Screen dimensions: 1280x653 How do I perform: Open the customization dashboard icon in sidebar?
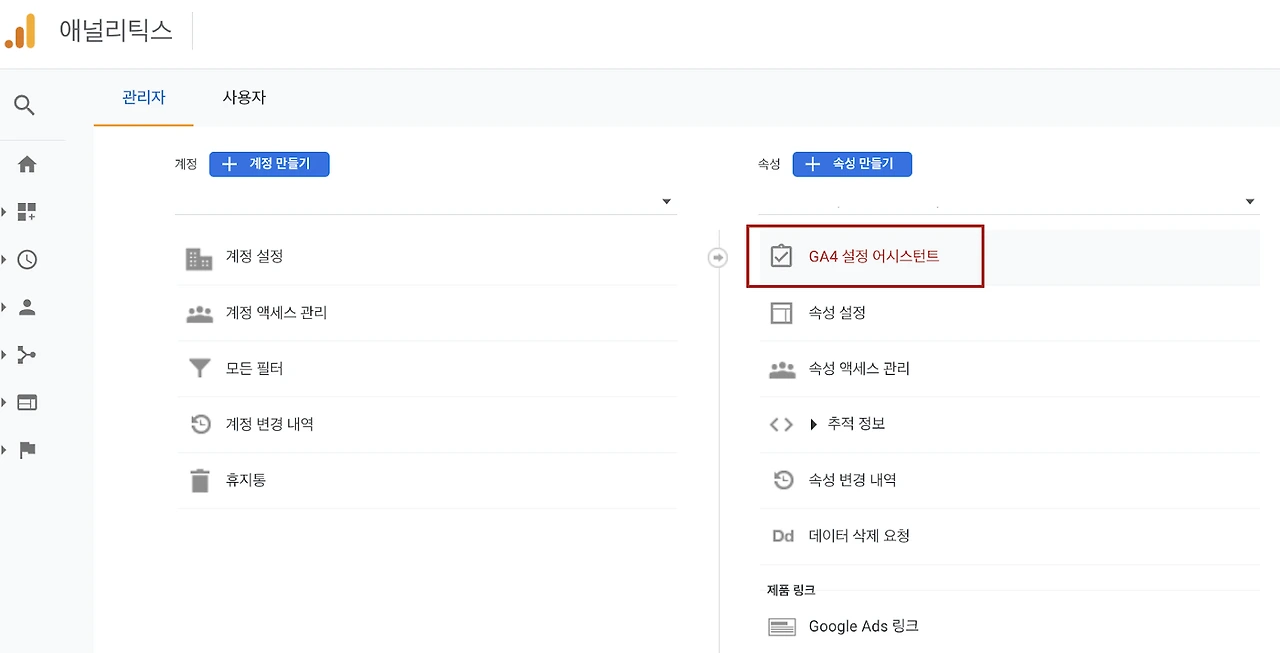(x=27, y=212)
